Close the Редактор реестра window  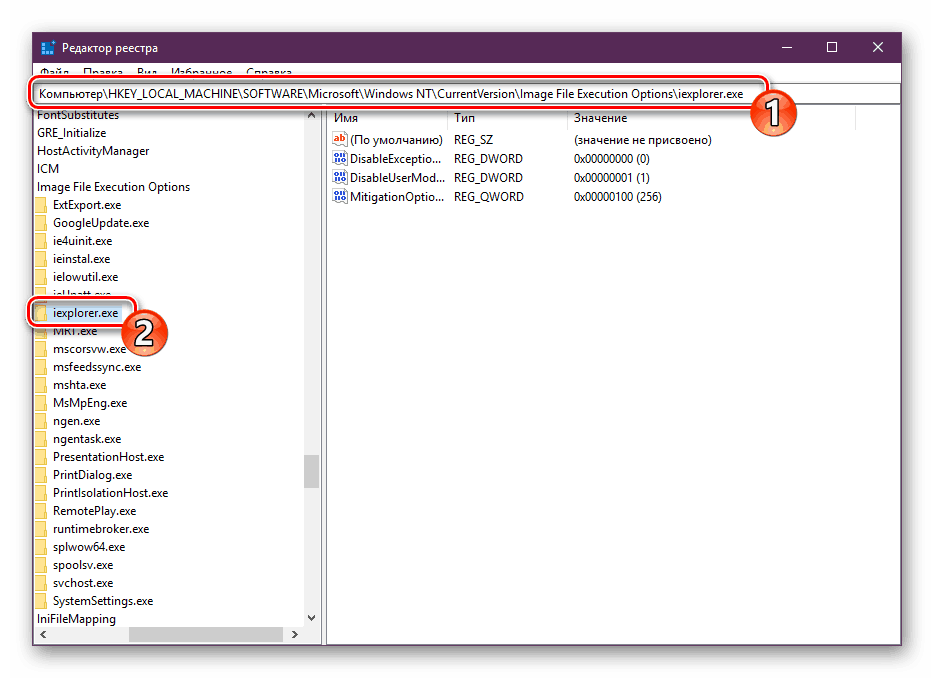click(878, 48)
